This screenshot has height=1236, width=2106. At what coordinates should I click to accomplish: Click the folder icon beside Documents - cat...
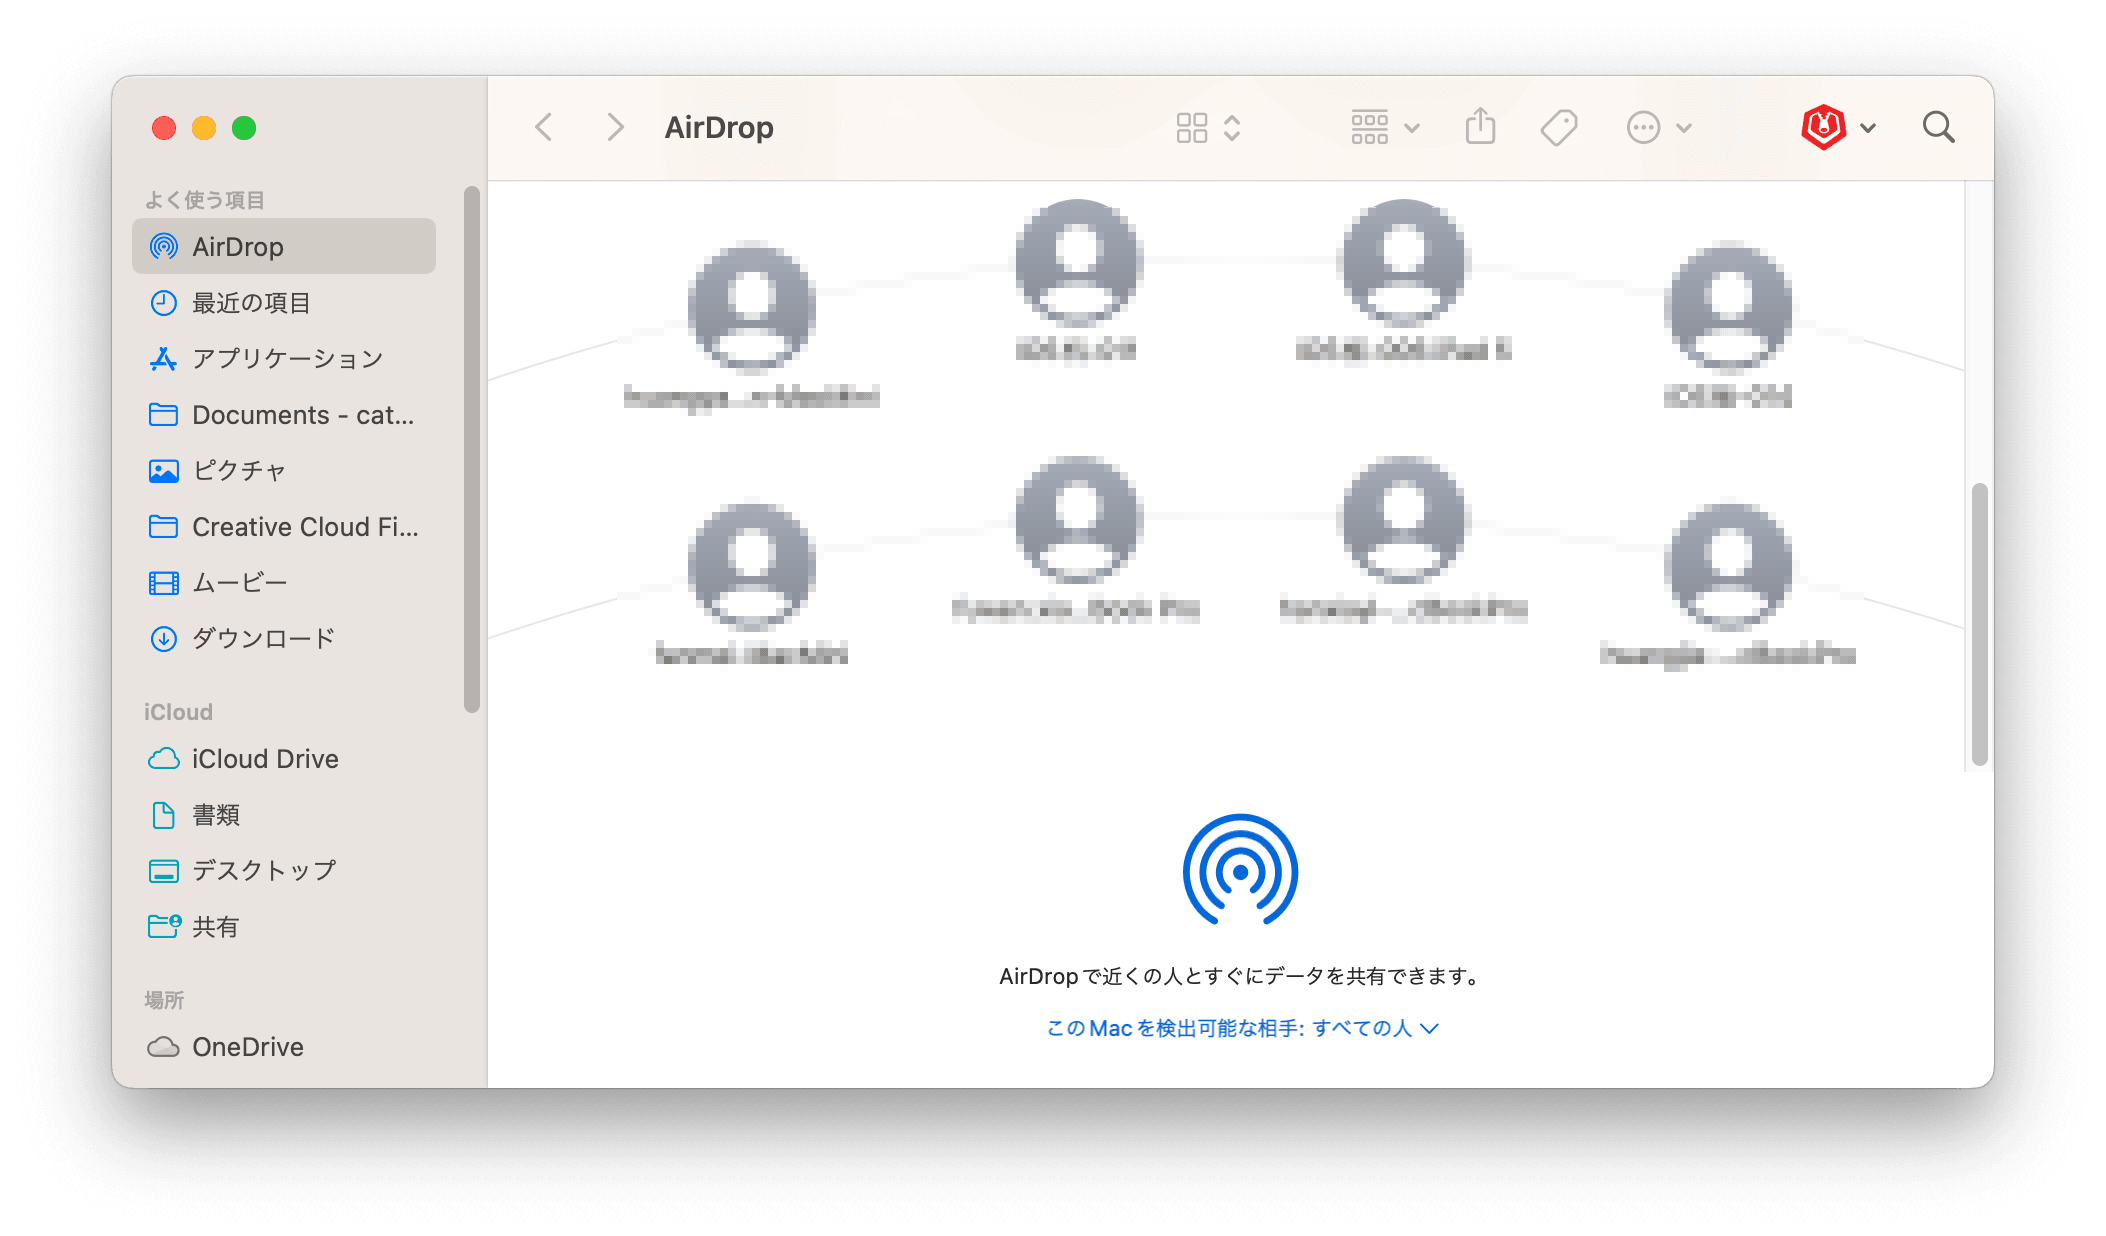click(164, 415)
